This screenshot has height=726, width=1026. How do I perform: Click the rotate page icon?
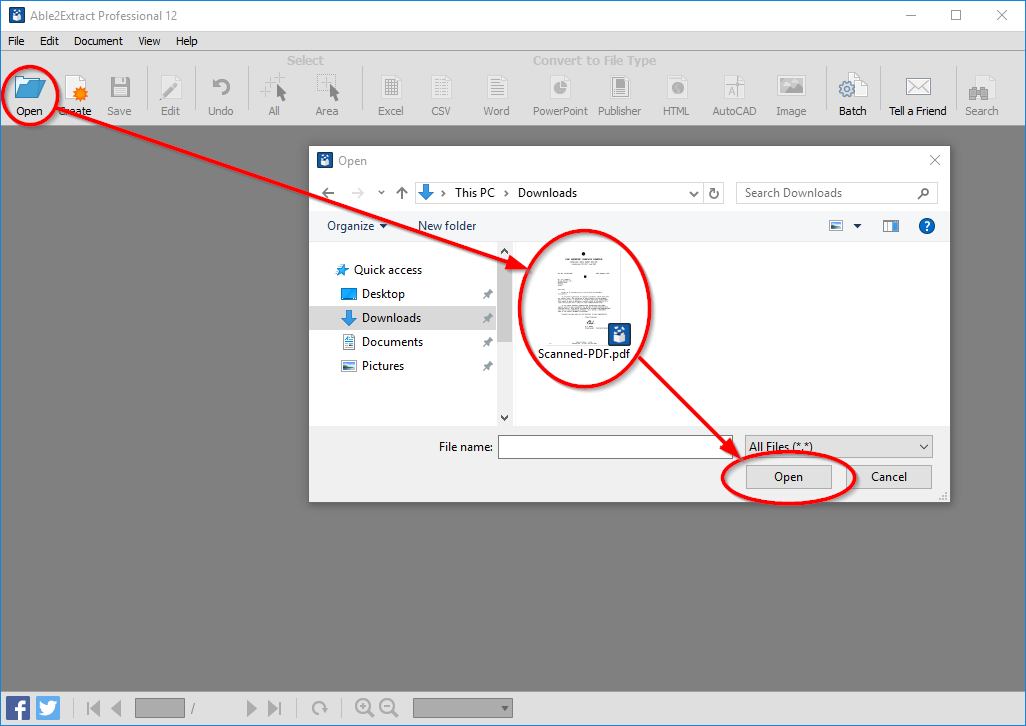[x=319, y=708]
